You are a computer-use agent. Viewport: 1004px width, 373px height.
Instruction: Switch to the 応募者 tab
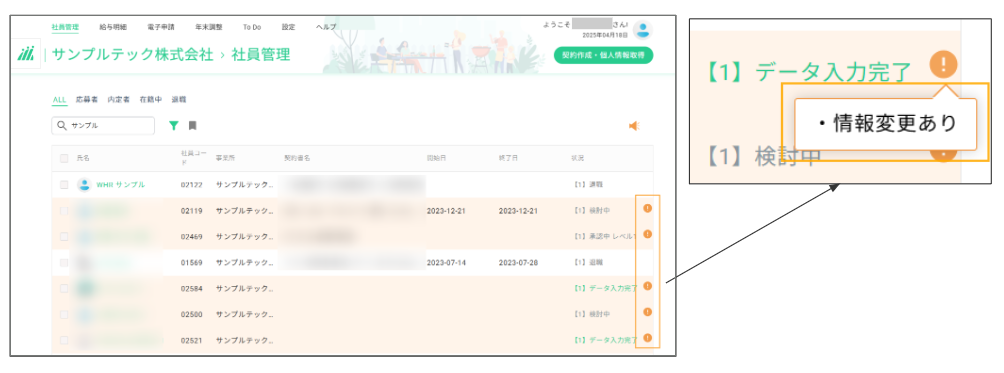[86, 100]
